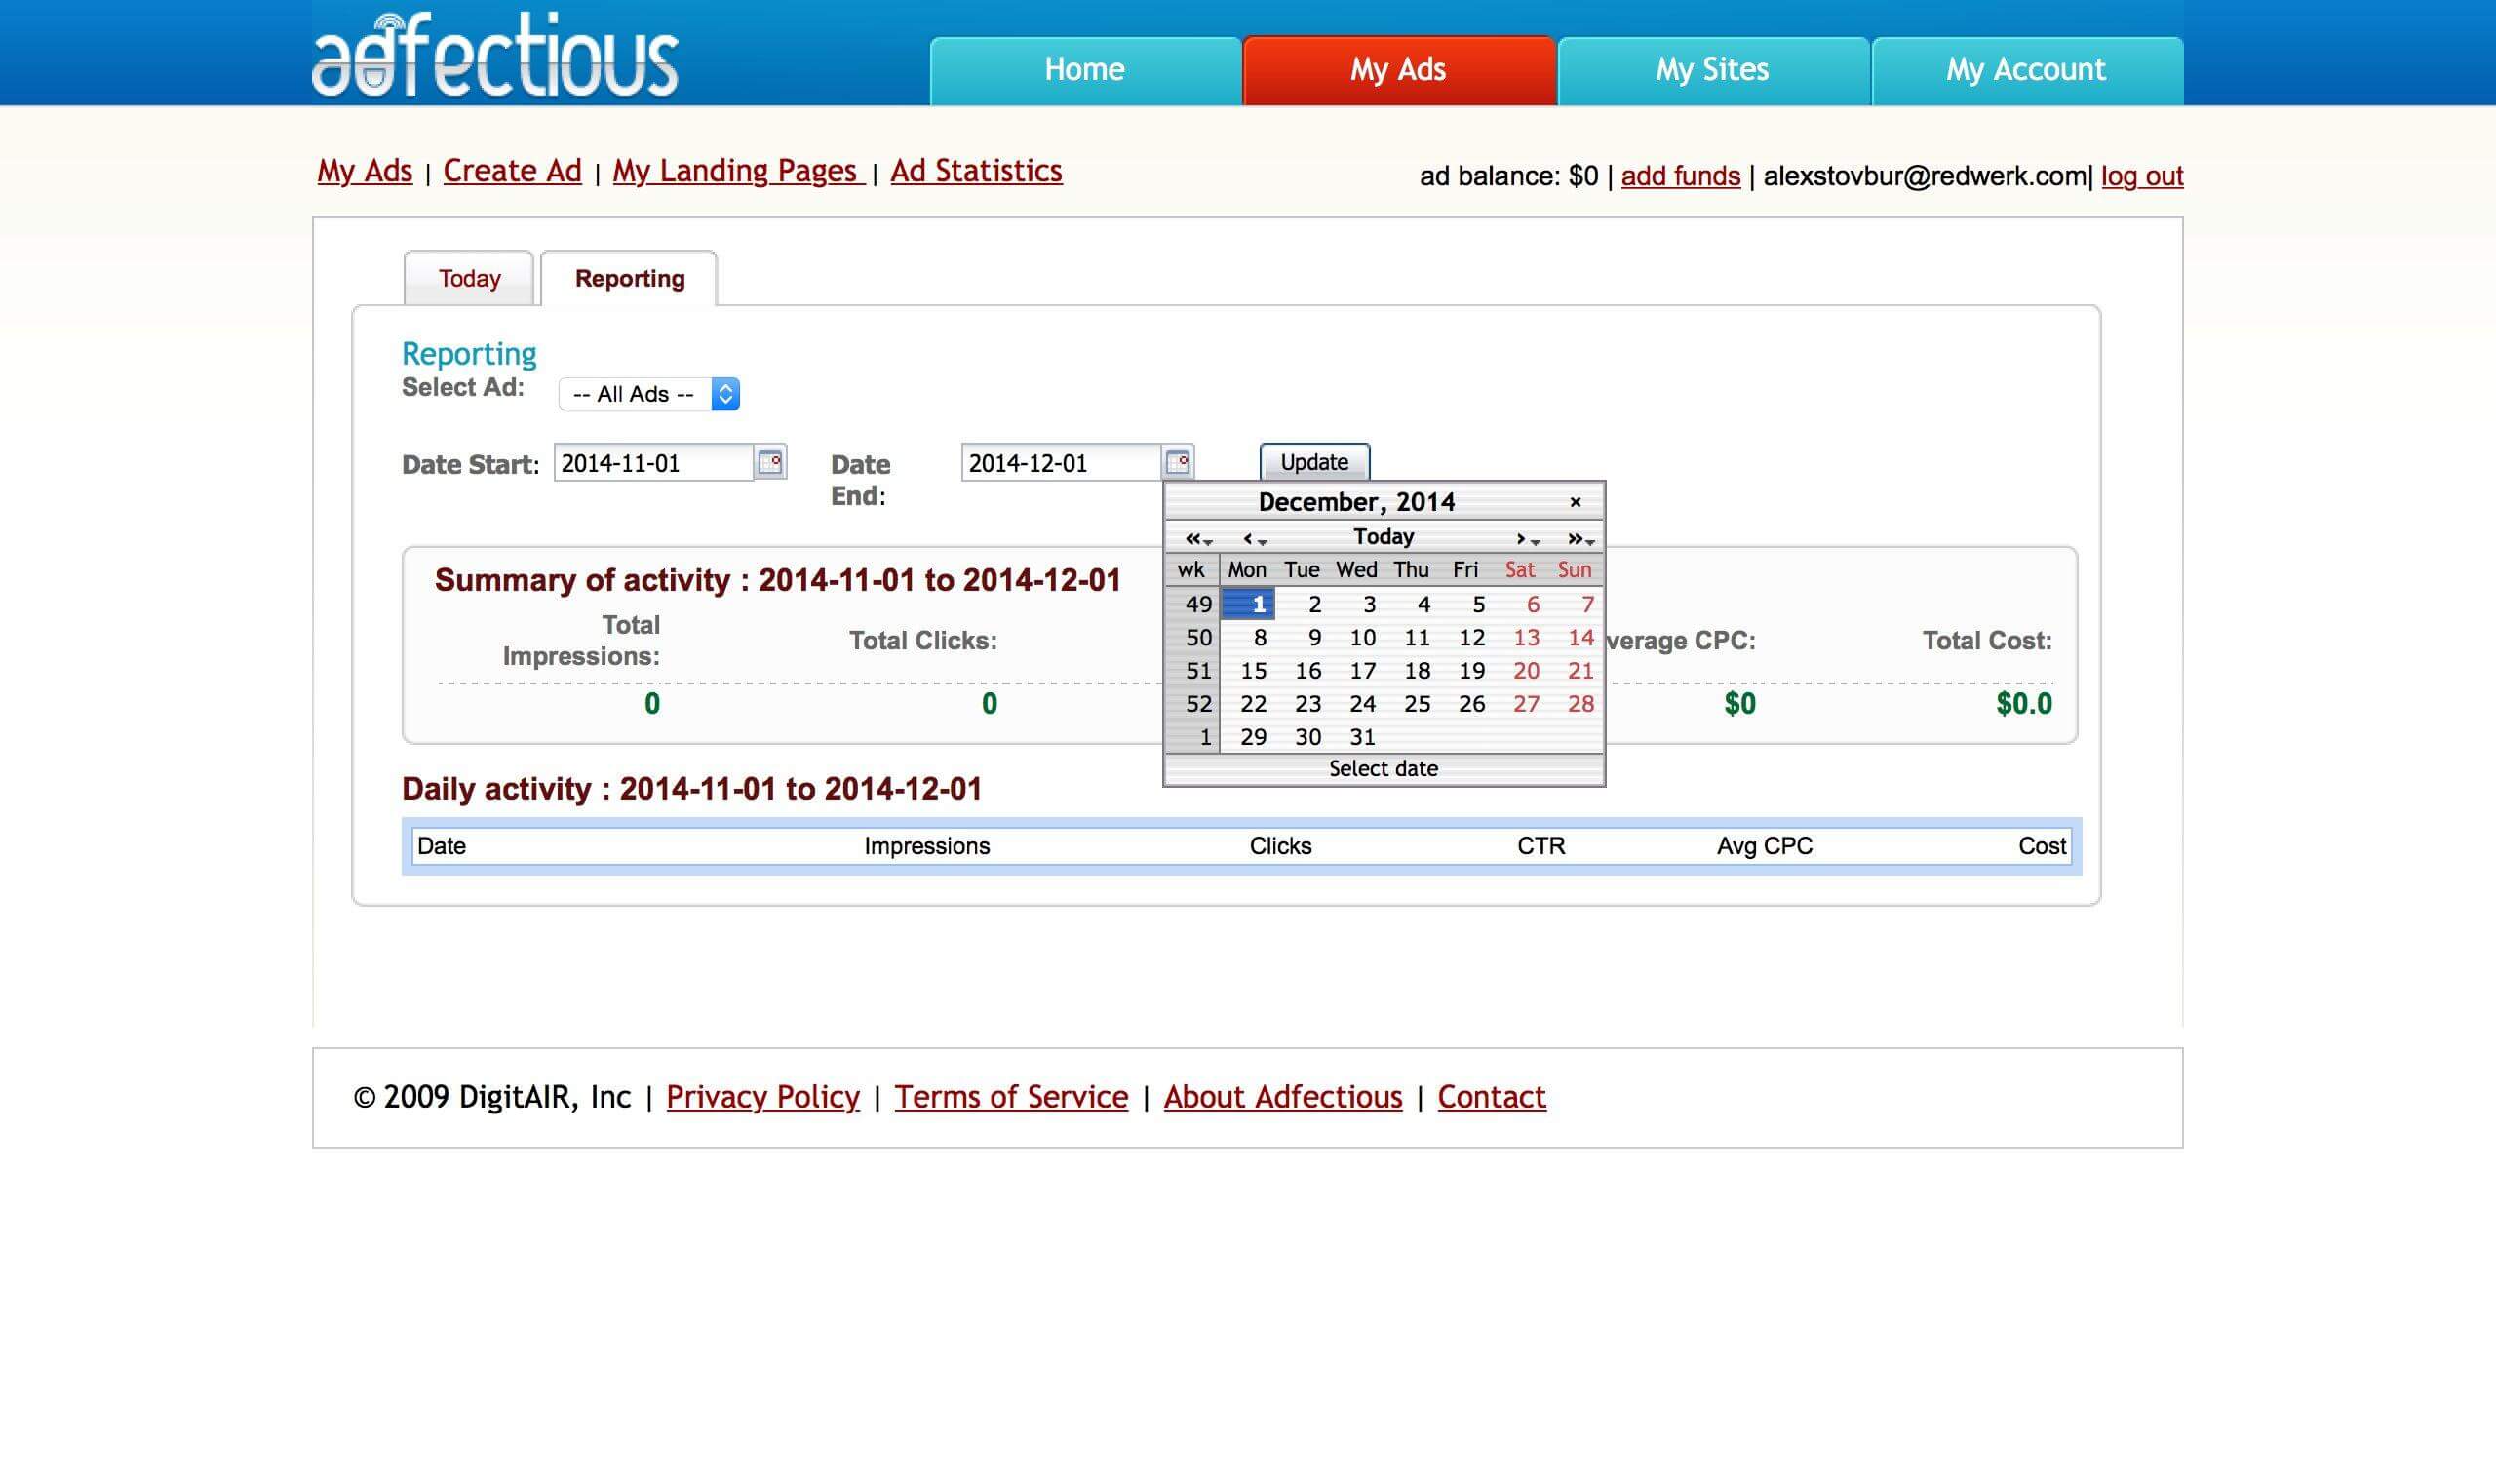Close the December 2014 calendar popup

point(1575,502)
